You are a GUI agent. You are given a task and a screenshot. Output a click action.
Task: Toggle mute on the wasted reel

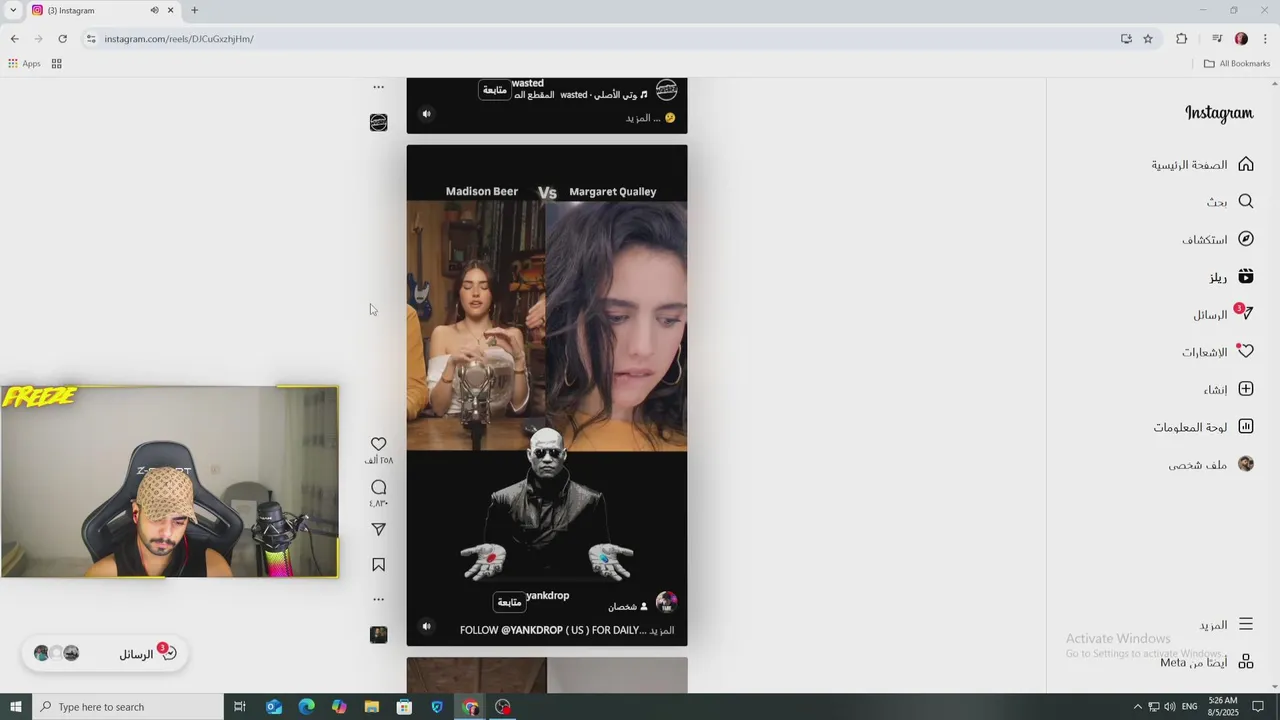[426, 114]
